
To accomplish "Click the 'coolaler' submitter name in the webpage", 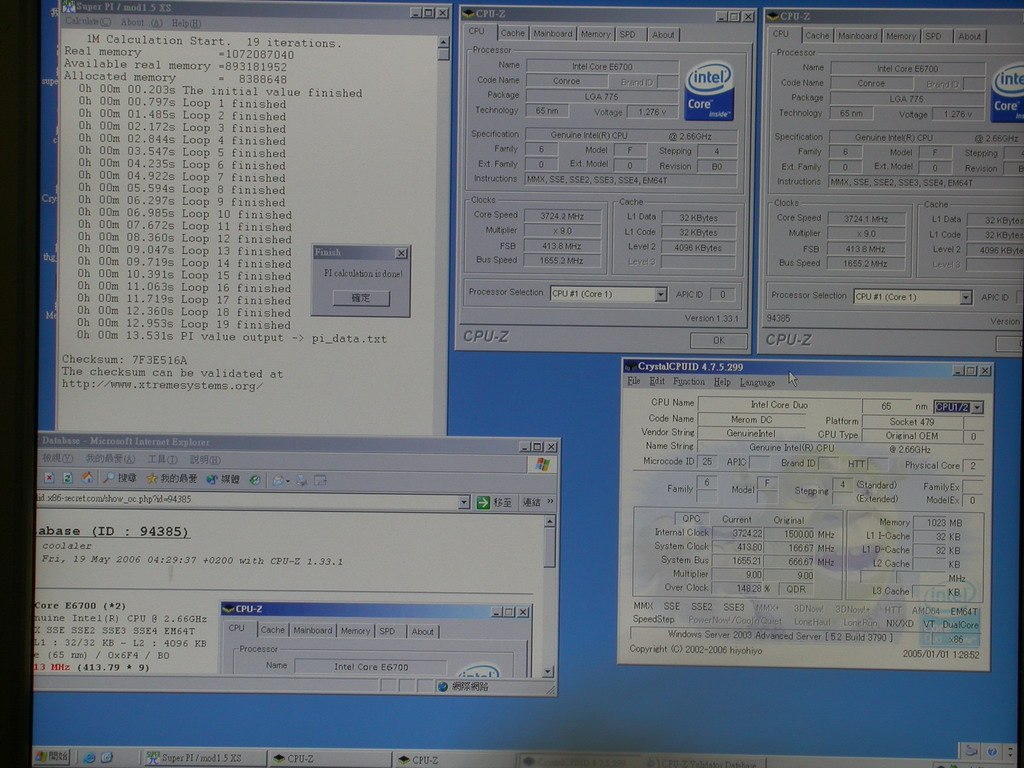I will (67, 546).
